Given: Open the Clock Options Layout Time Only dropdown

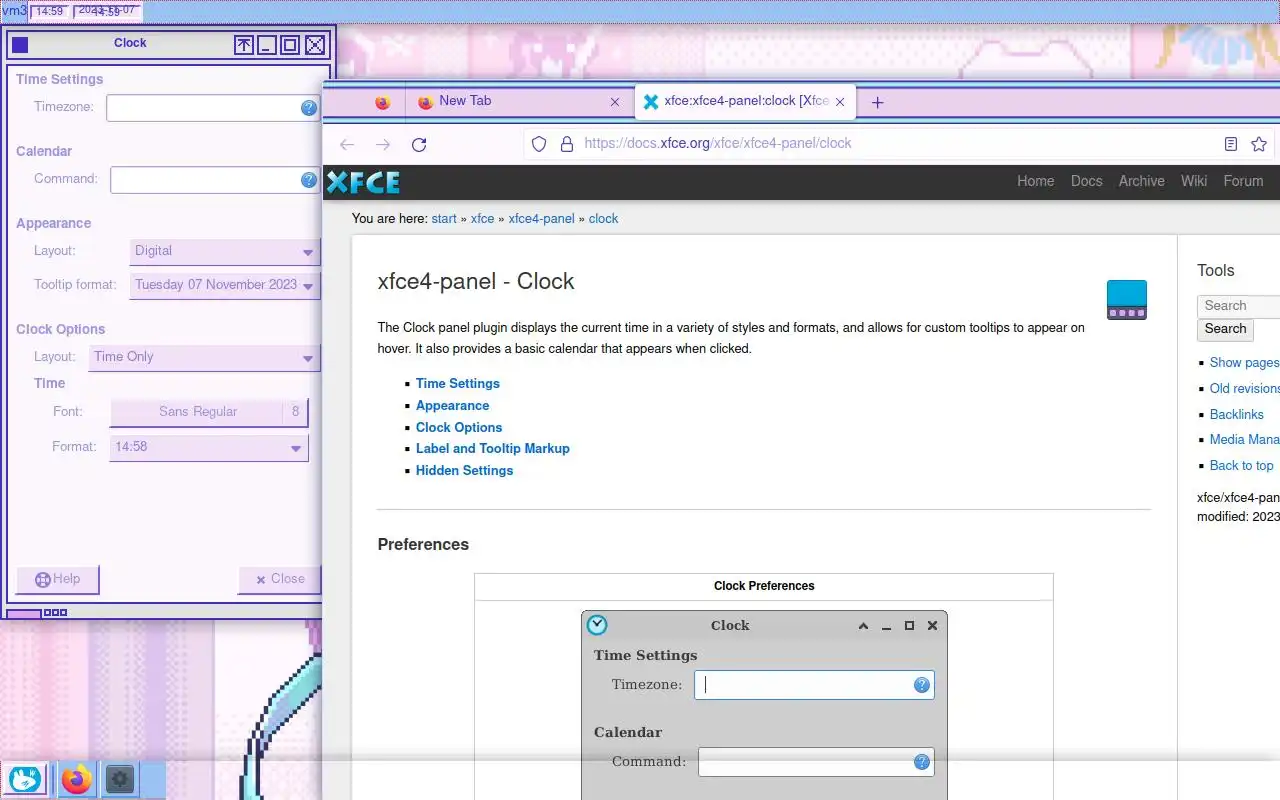Looking at the screenshot, I should 204,358.
